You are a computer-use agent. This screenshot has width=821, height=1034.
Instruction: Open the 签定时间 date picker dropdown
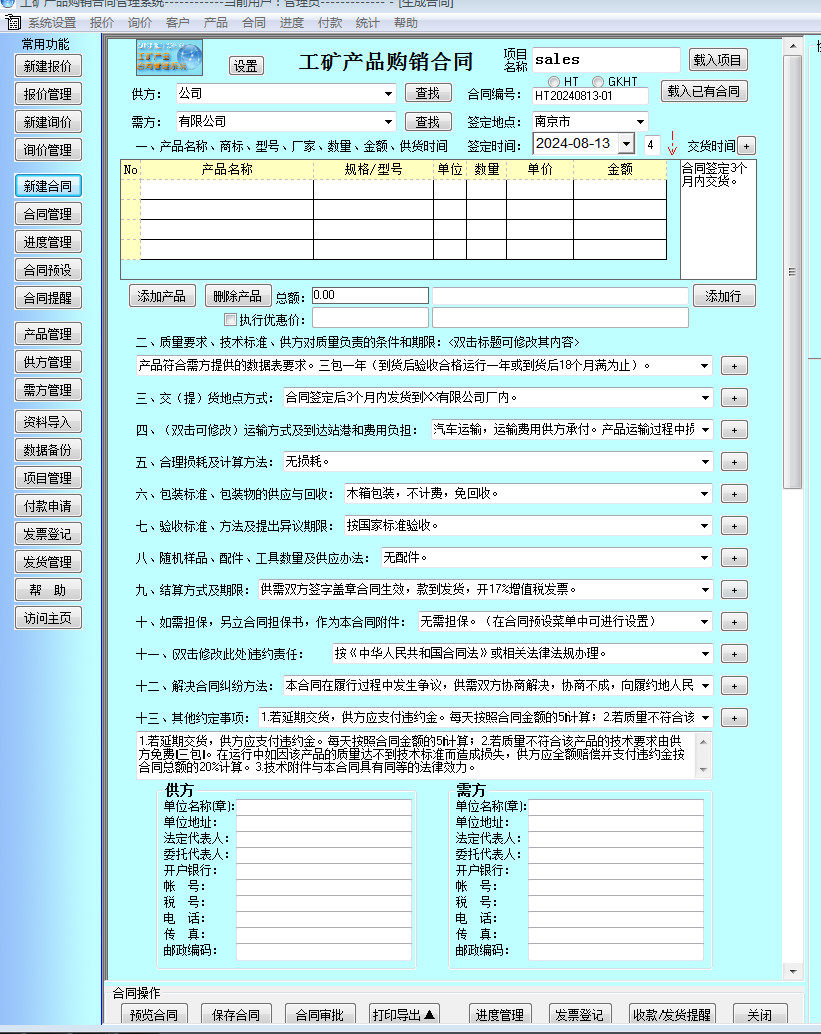(626, 144)
